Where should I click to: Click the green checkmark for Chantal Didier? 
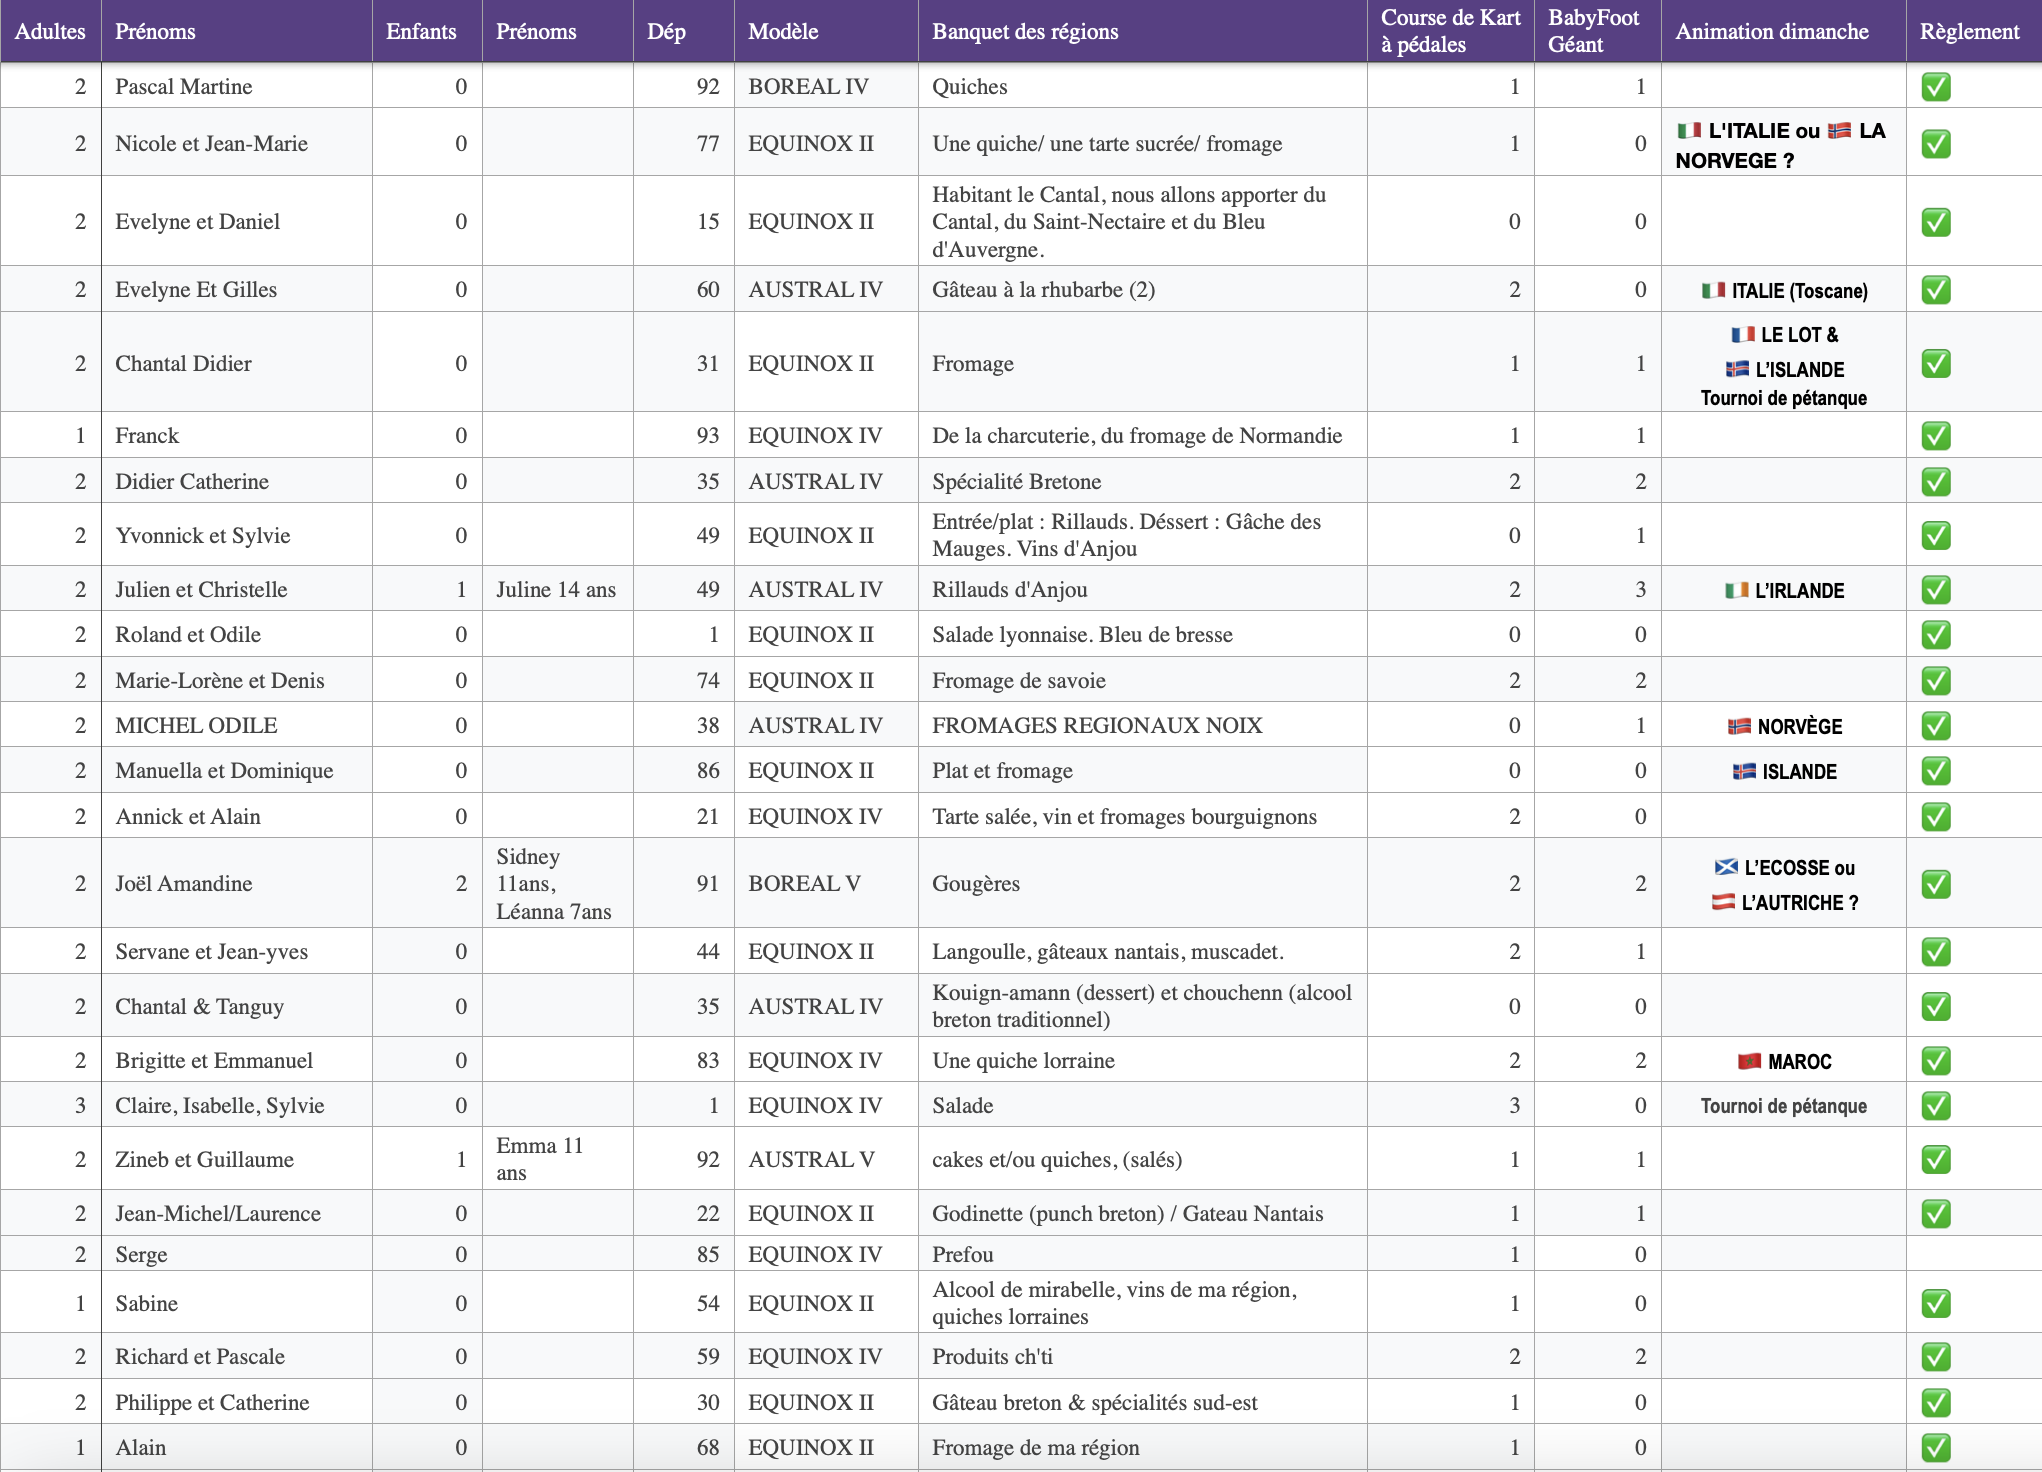click(x=1936, y=364)
